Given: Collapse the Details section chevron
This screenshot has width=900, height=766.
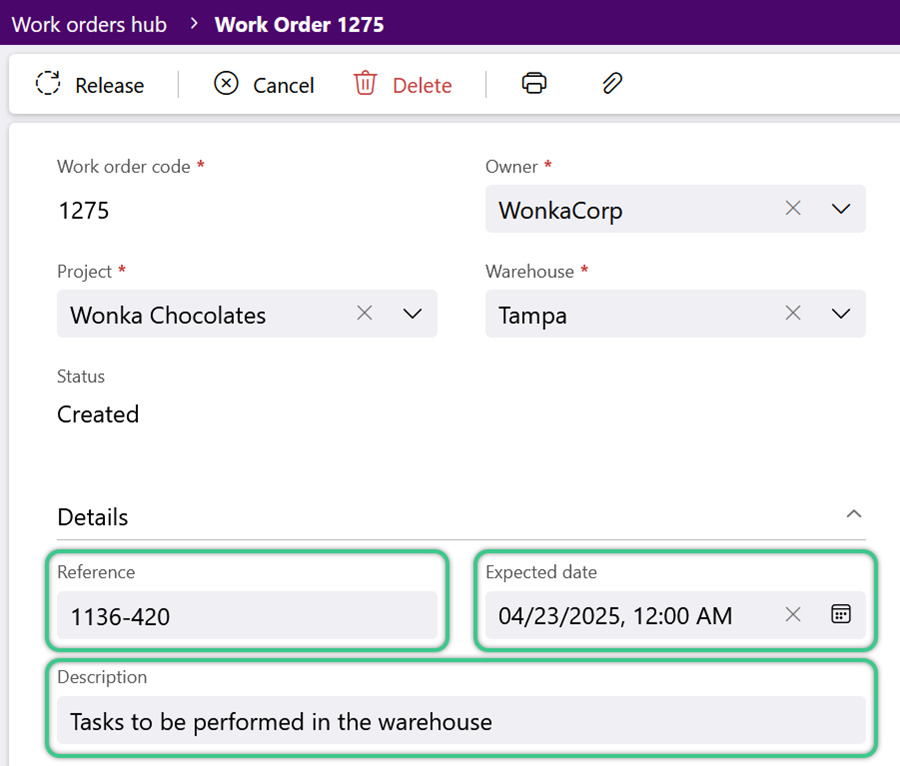Looking at the screenshot, I should tap(854, 514).
